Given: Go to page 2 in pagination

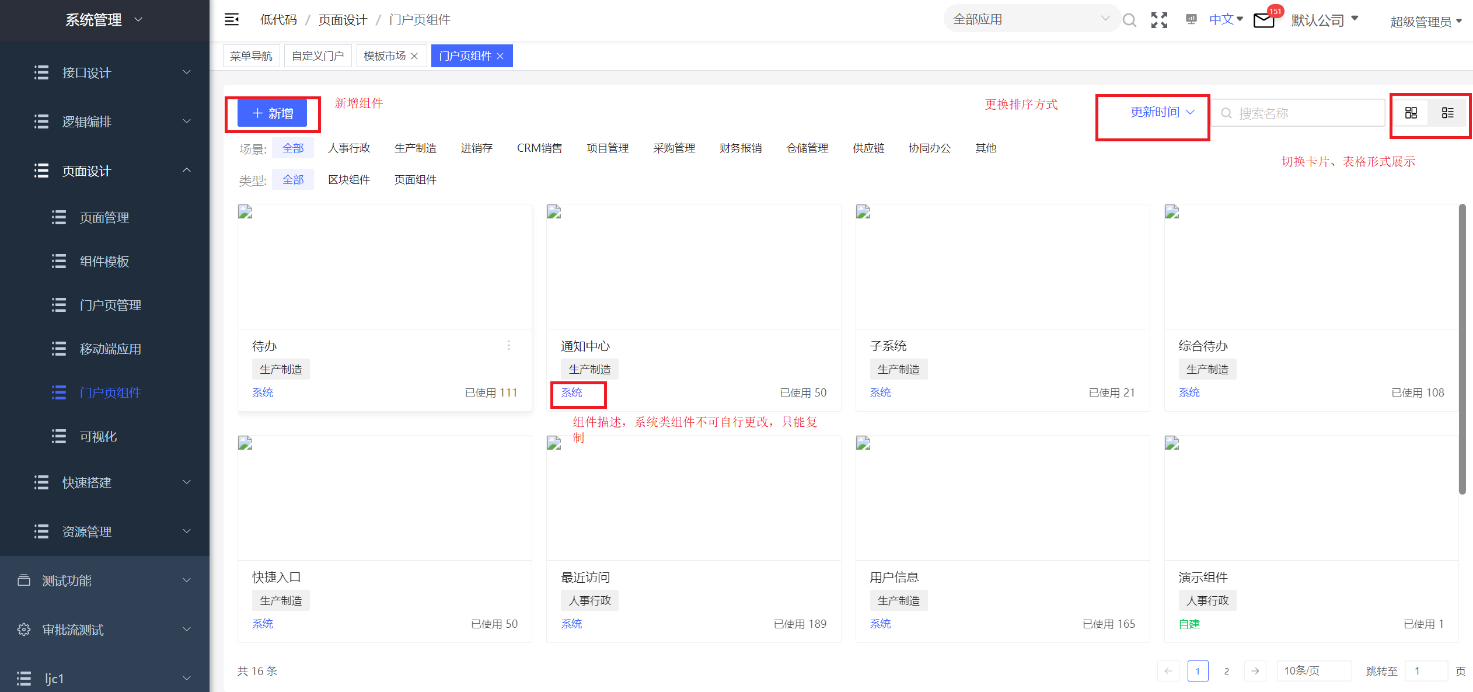Looking at the screenshot, I should (1226, 671).
